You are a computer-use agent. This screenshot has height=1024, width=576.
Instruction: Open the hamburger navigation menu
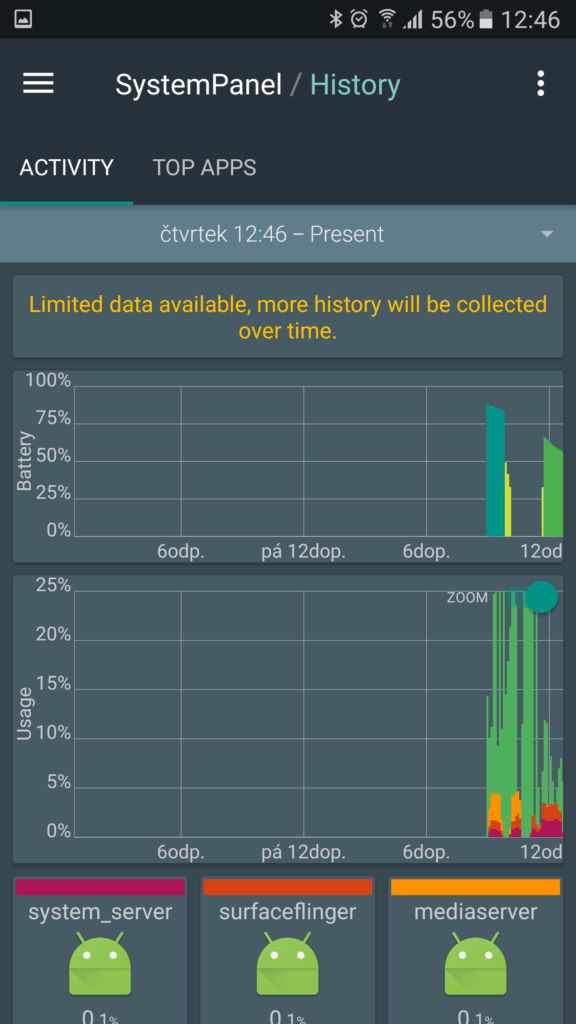(x=39, y=84)
